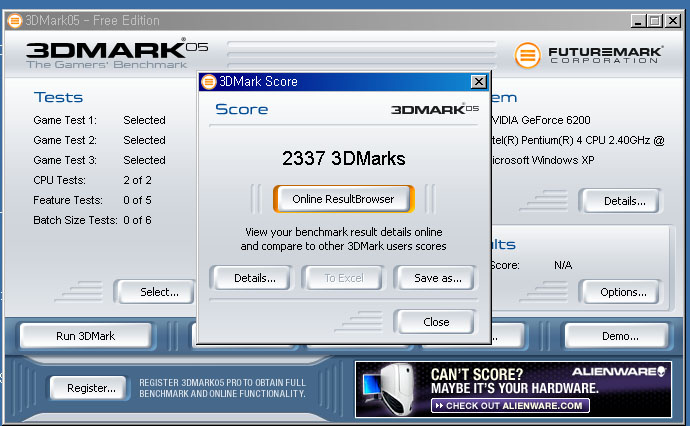
Task: Click the small 3DMARK05 logo in the score dialog
Action: pos(435,109)
